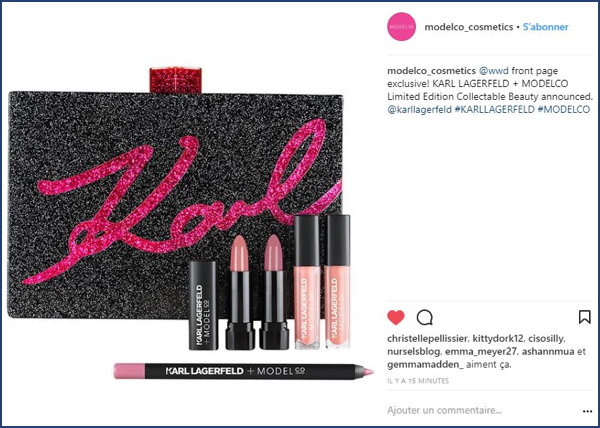Click the IL Y A 15 MINUTES timestamp

(x=418, y=381)
